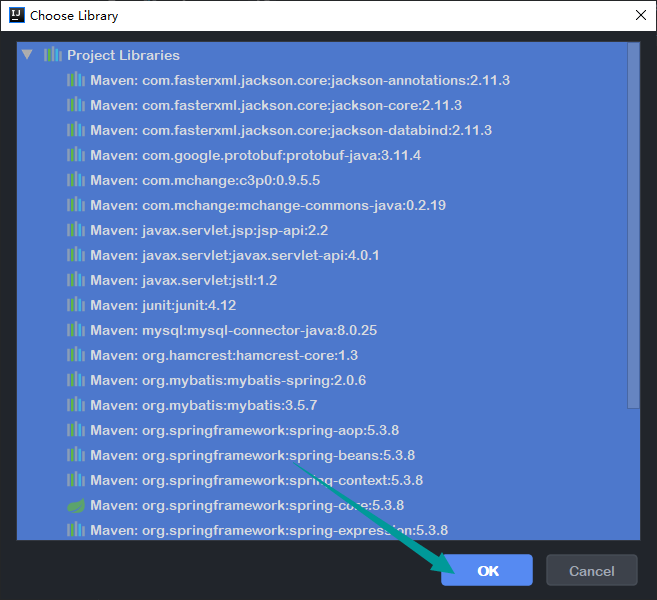Click library icon beside spring-context:5.3.8

coord(76,480)
